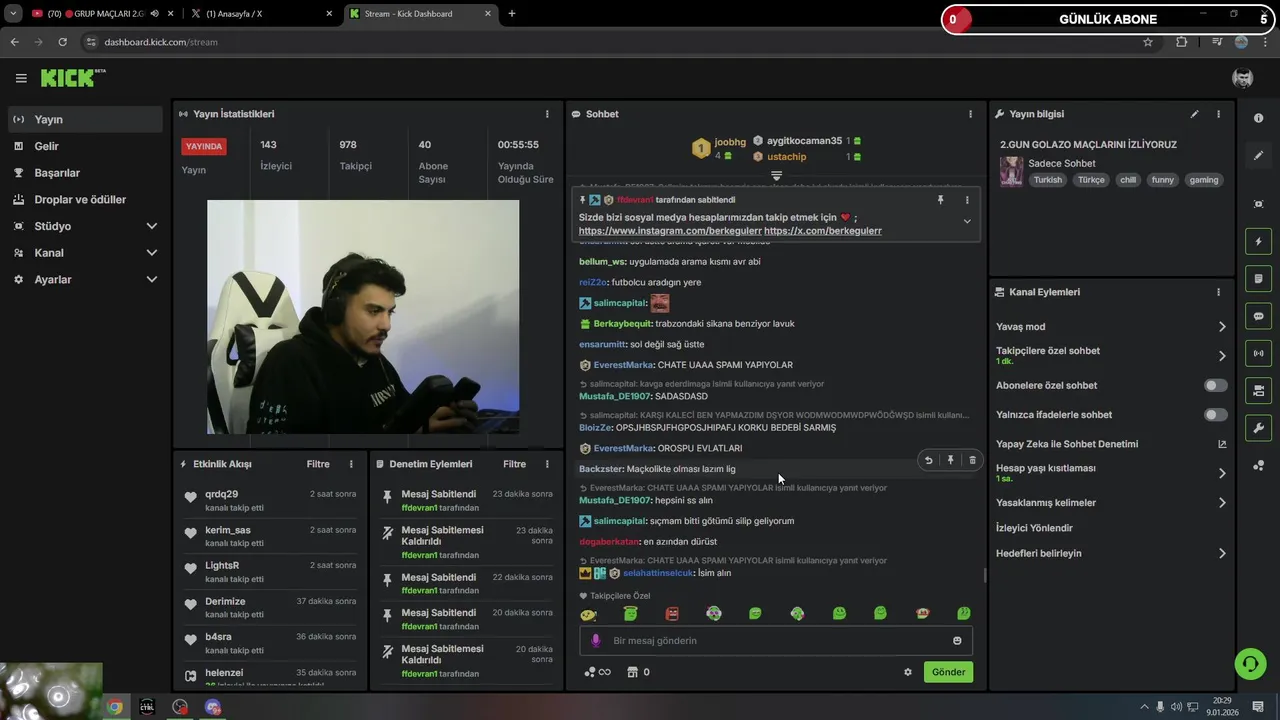Open Sohbet panel options menu
The height and width of the screenshot is (720, 1280).
(970, 114)
